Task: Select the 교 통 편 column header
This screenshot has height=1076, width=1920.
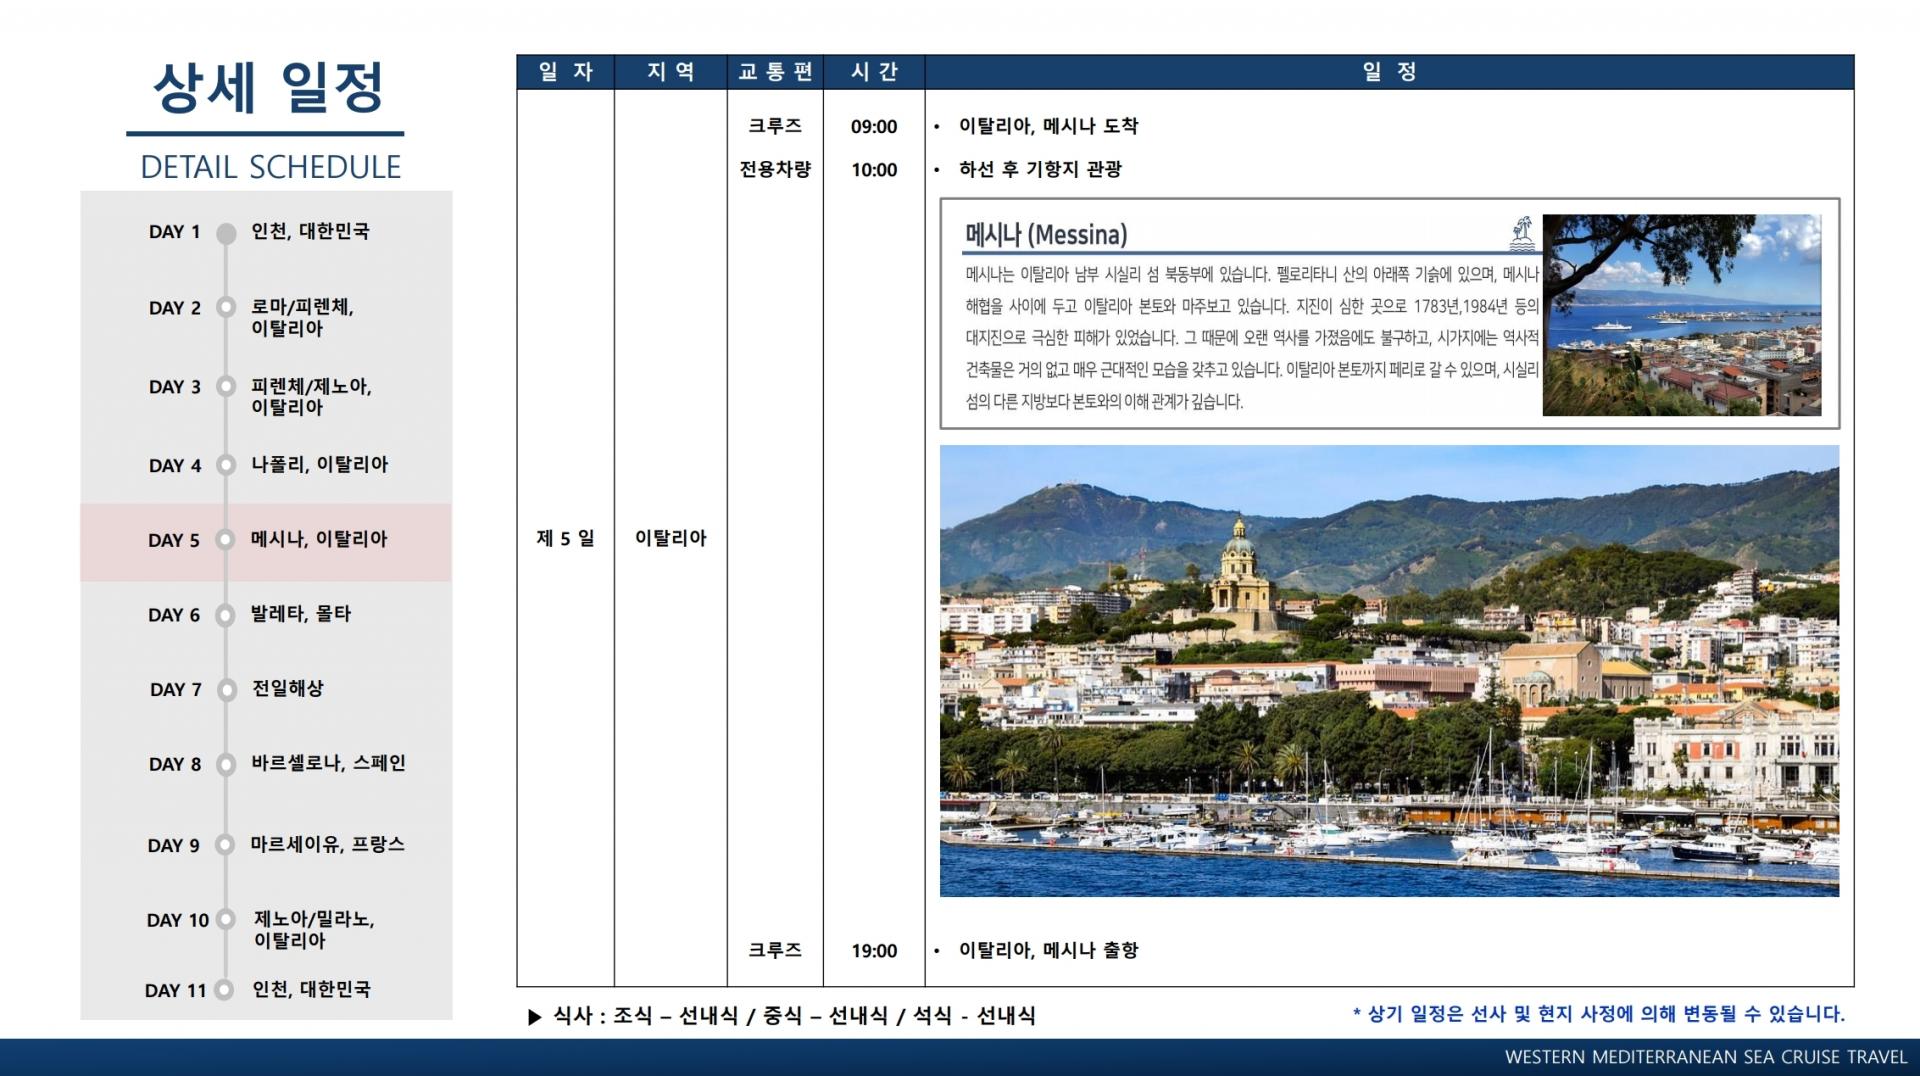Action: click(x=775, y=72)
